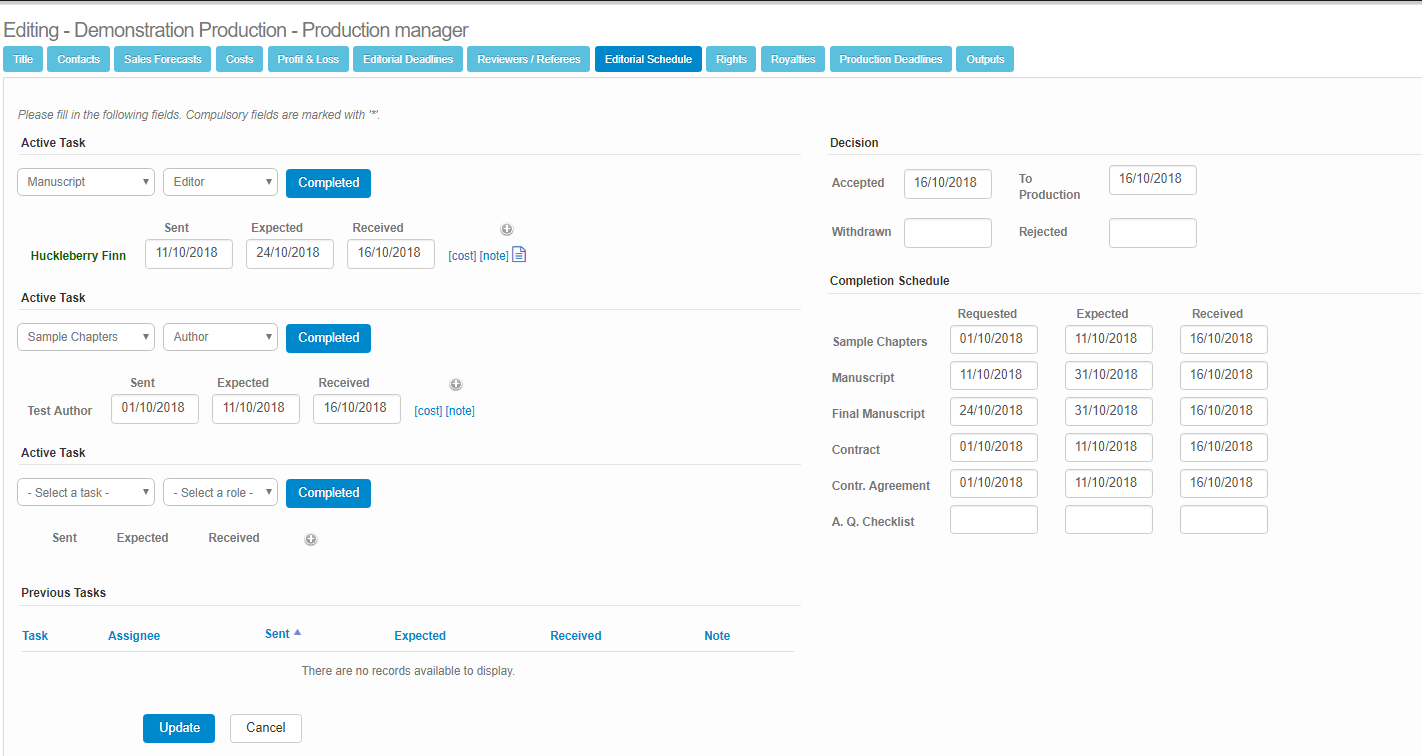This screenshot has height=756, width=1422.
Task: Expand the Editor role dropdown
Action: tap(220, 182)
